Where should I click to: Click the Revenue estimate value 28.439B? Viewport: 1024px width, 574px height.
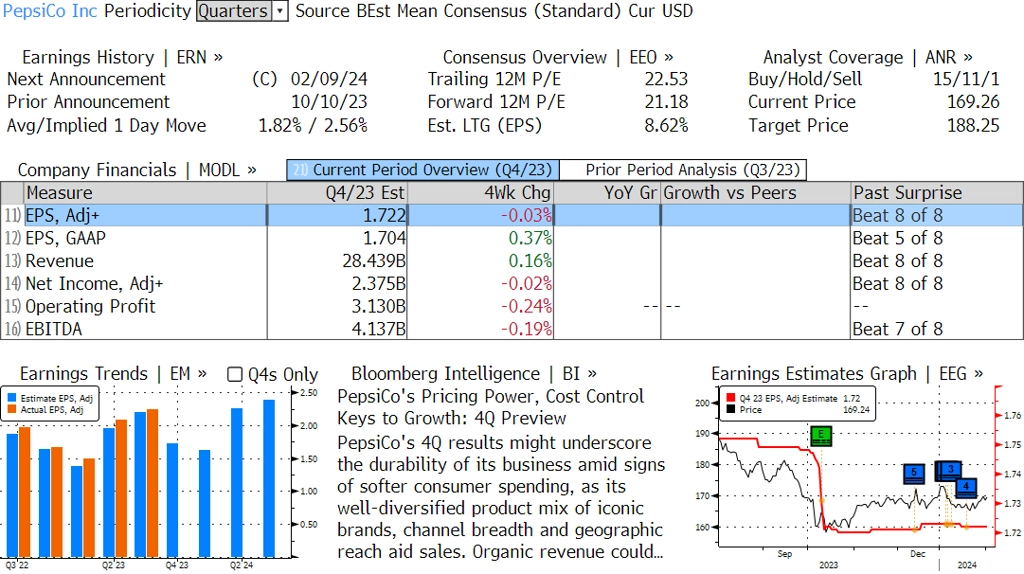[x=374, y=261]
